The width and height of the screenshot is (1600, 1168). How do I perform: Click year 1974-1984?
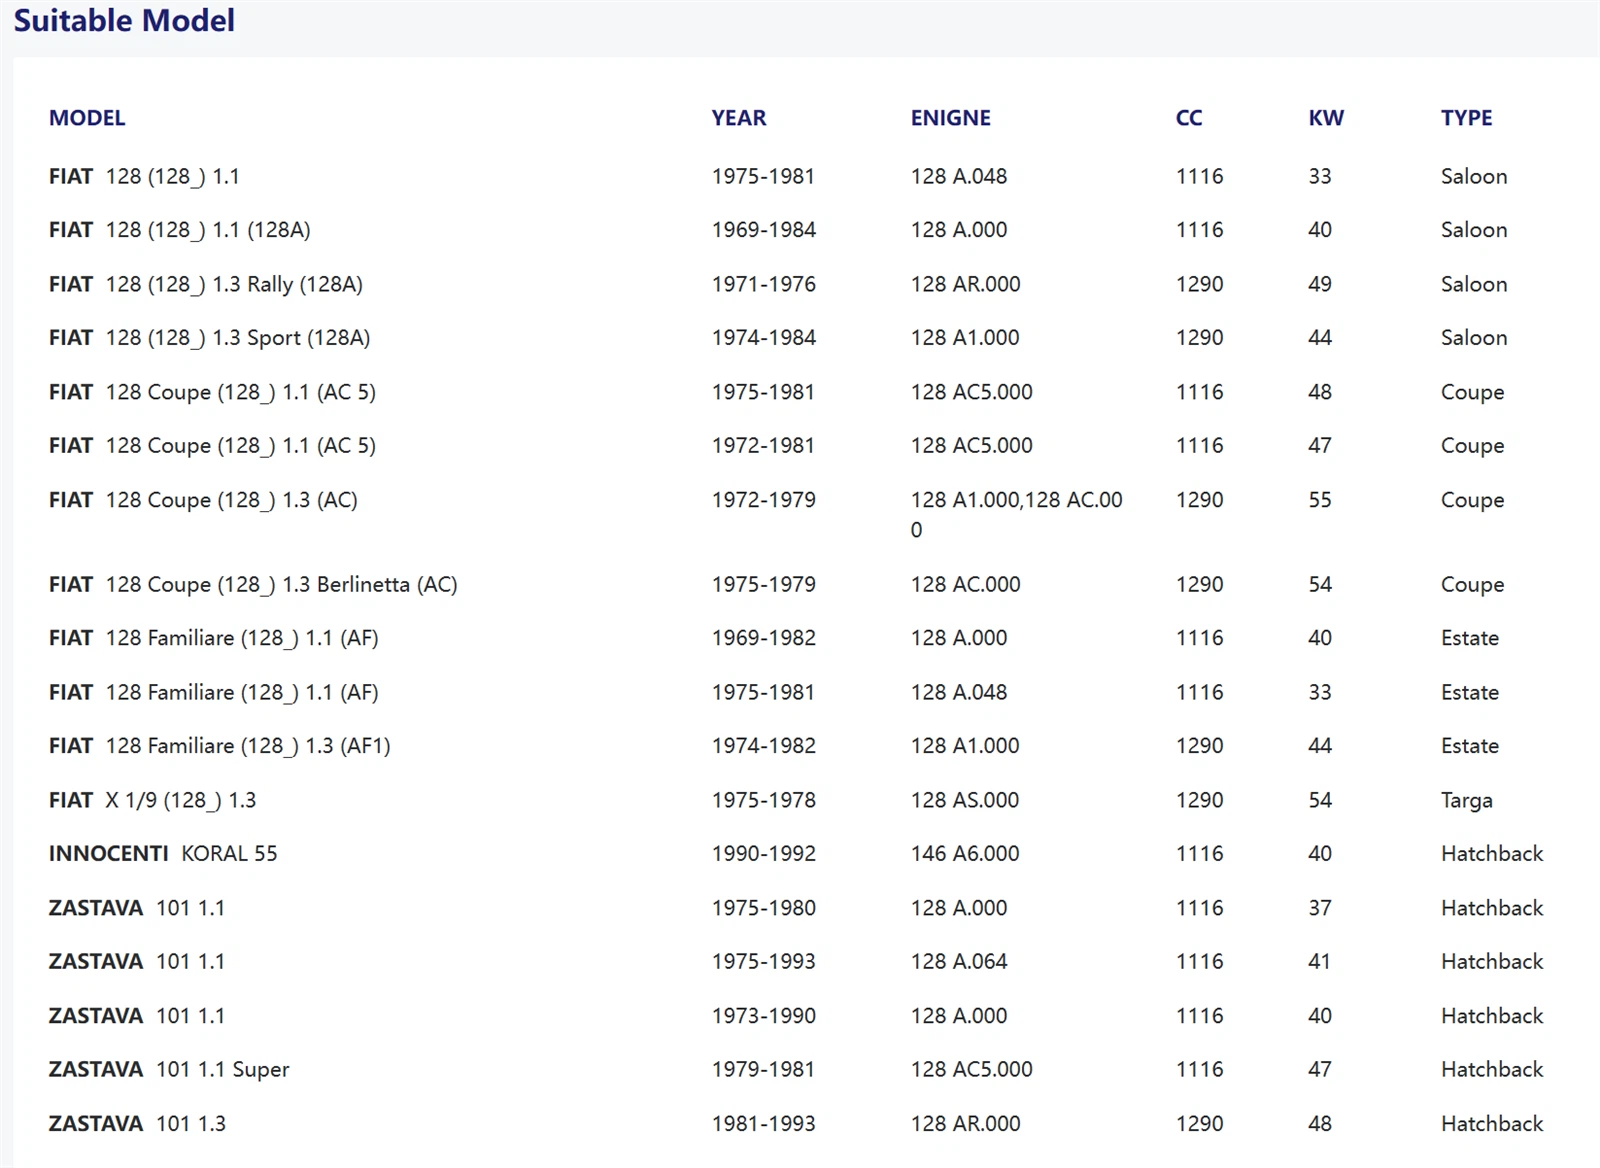(x=764, y=338)
